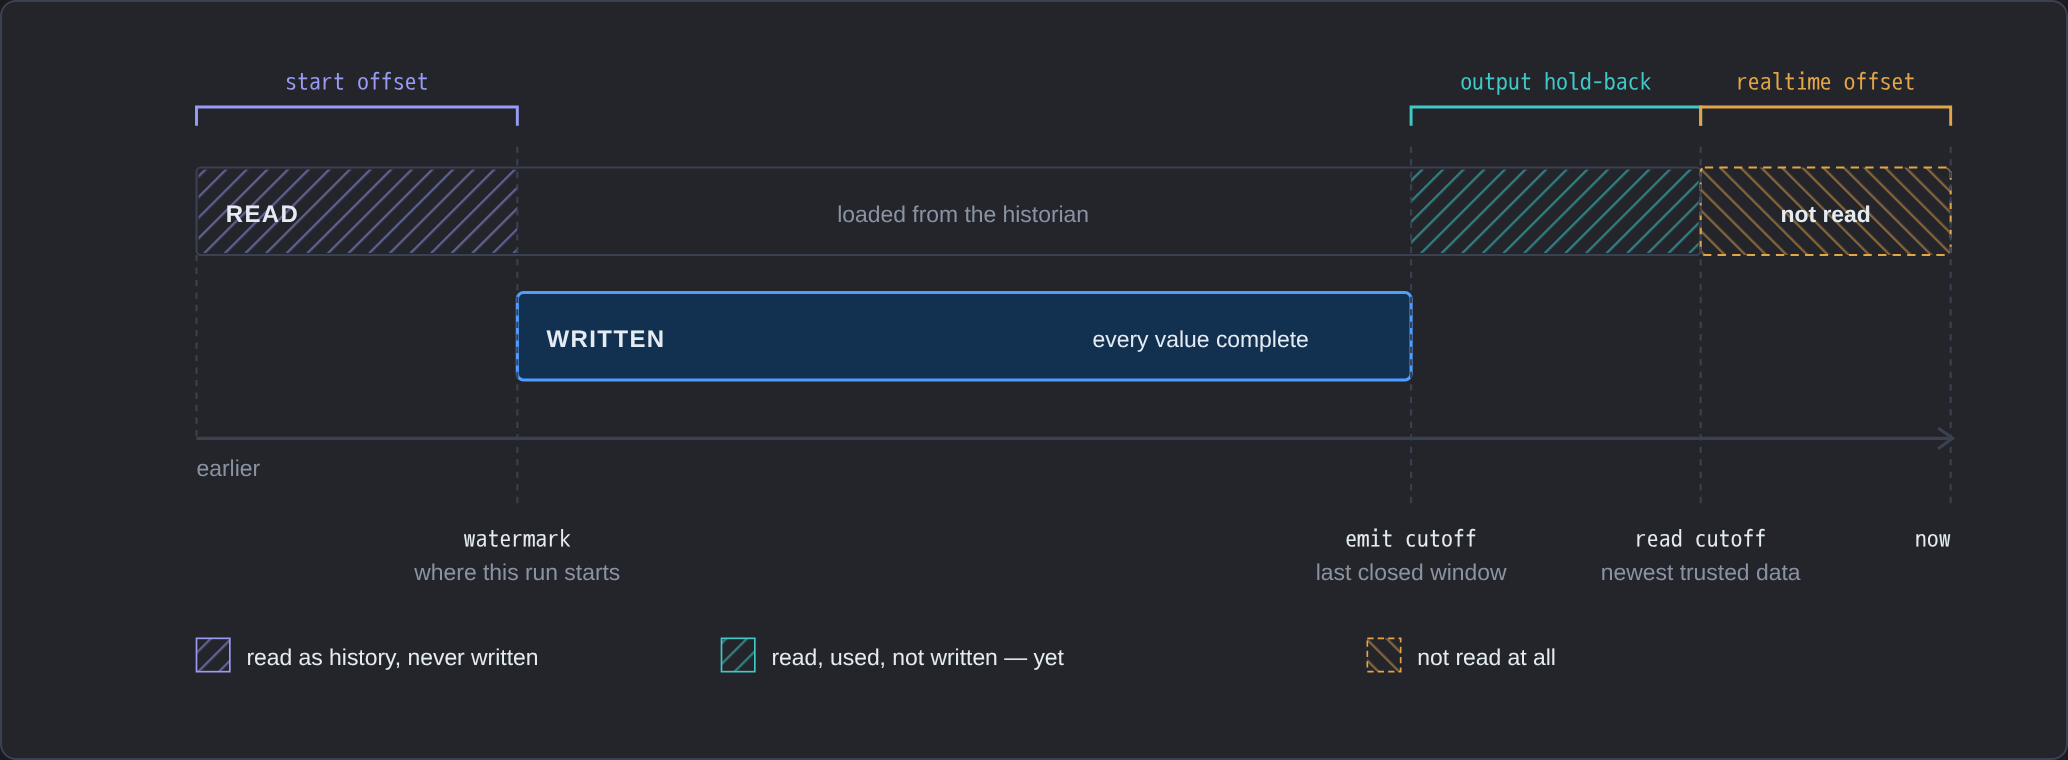This screenshot has width=2068, height=760.
Task: Click the 'start offset' bracket label
Action: (x=357, y=82)
